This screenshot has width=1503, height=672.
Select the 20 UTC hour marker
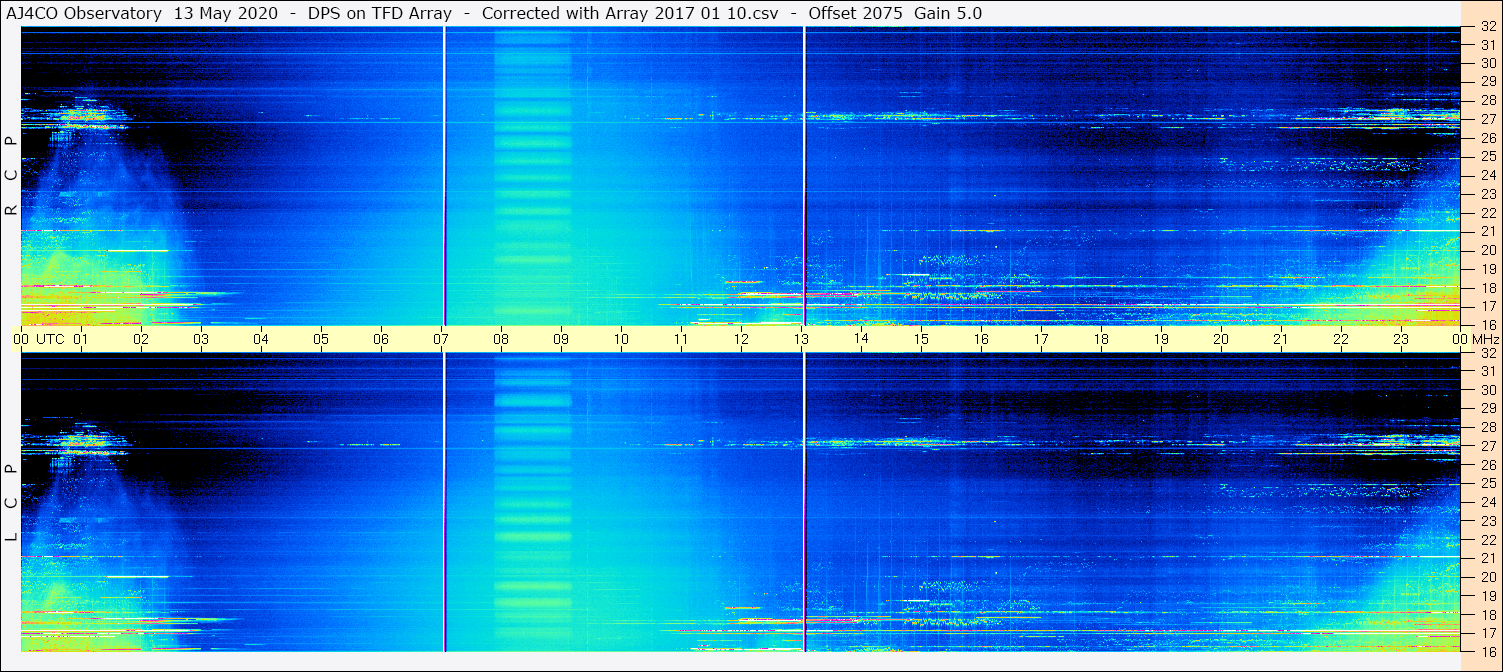coord(1221,339)
